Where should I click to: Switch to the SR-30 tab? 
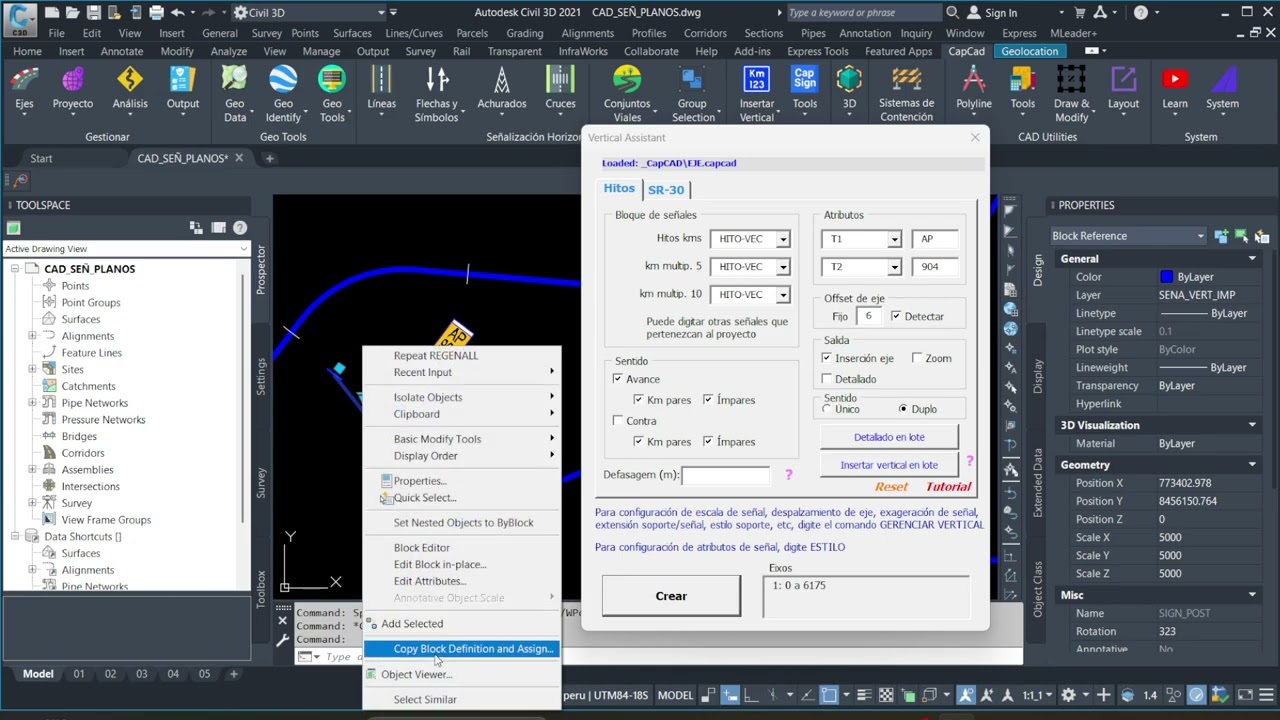click(x=666, y=190)
